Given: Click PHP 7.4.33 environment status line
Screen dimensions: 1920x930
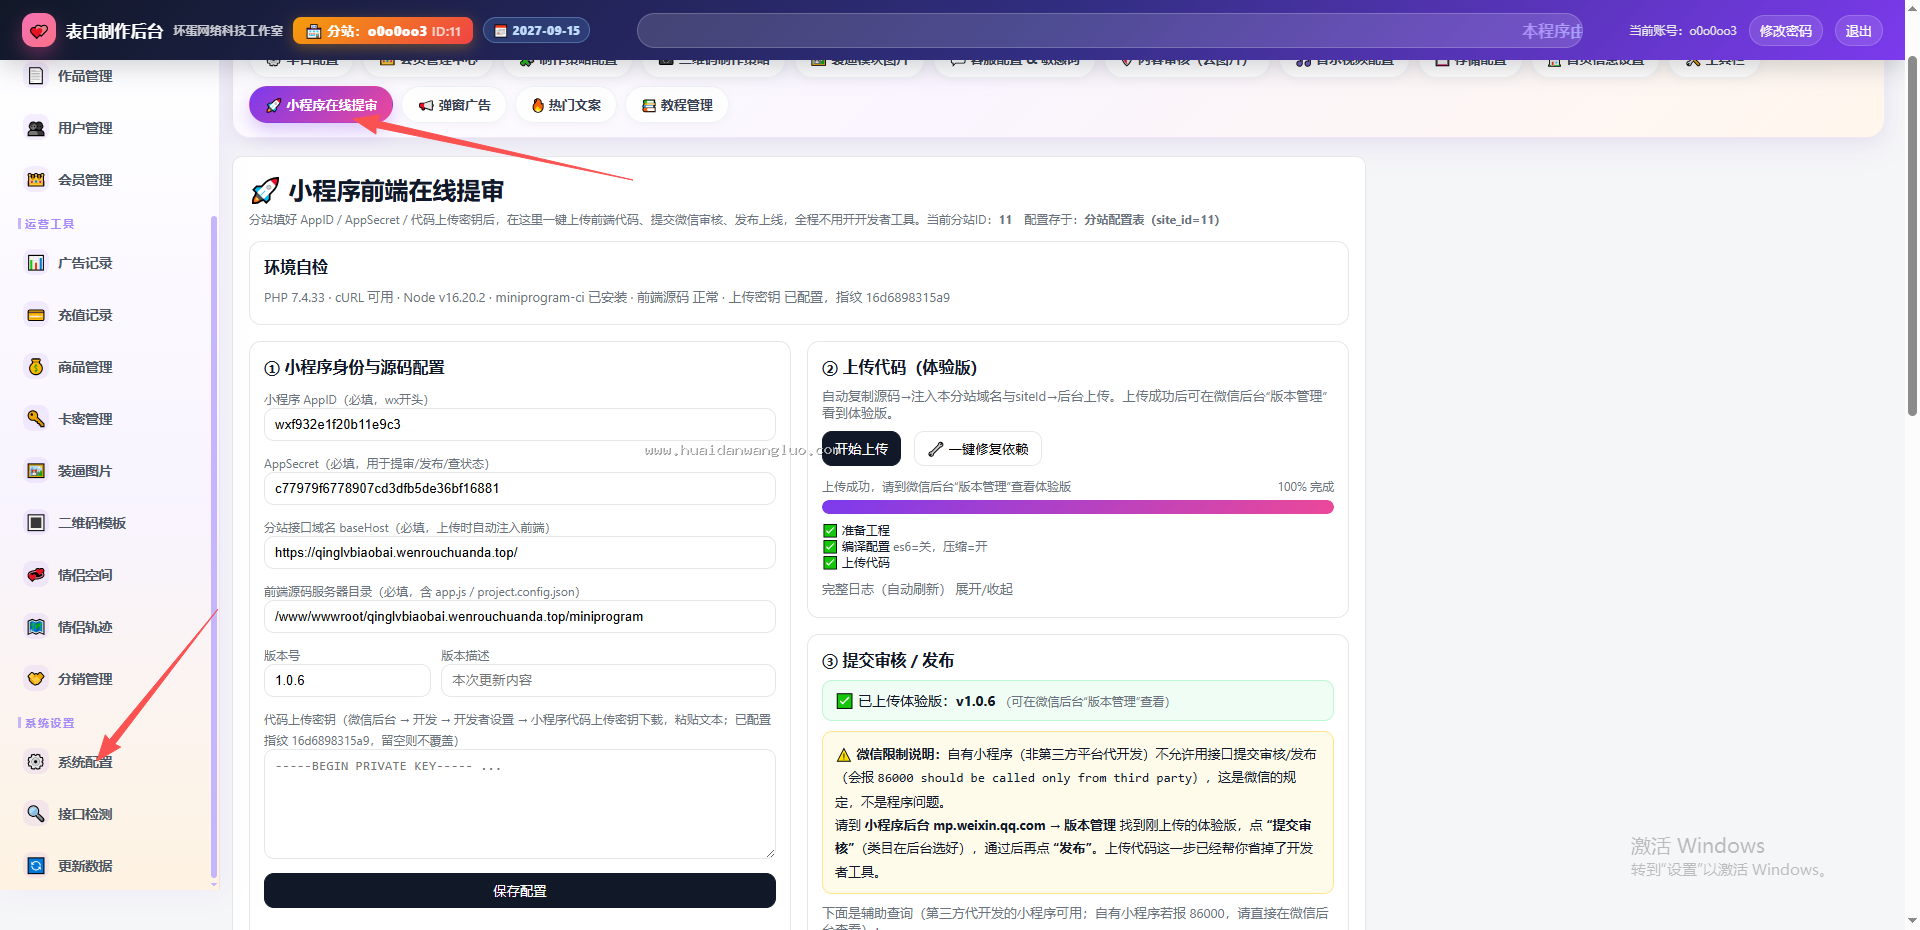Looking at the screenshot, I should point(607,297).
